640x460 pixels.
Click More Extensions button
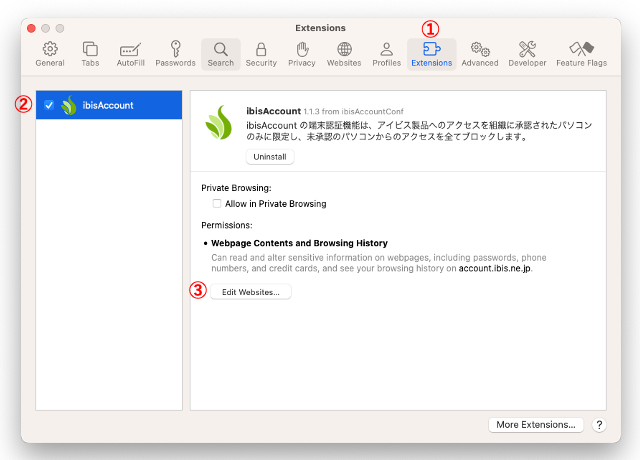coord(536,425)
